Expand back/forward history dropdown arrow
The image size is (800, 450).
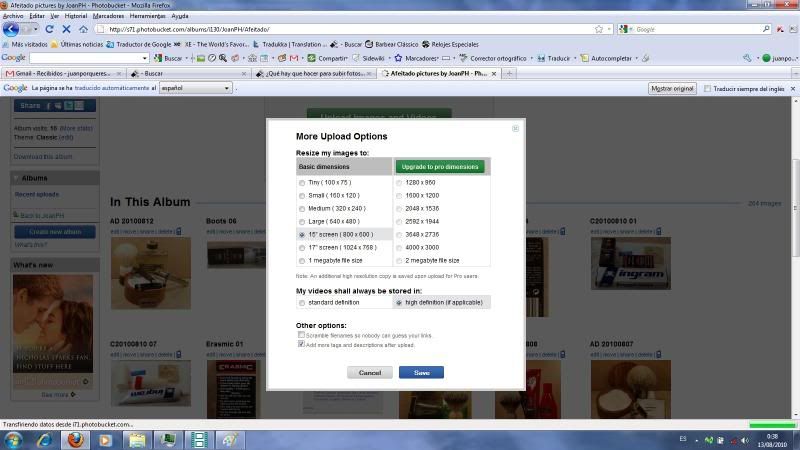(36, 29)
